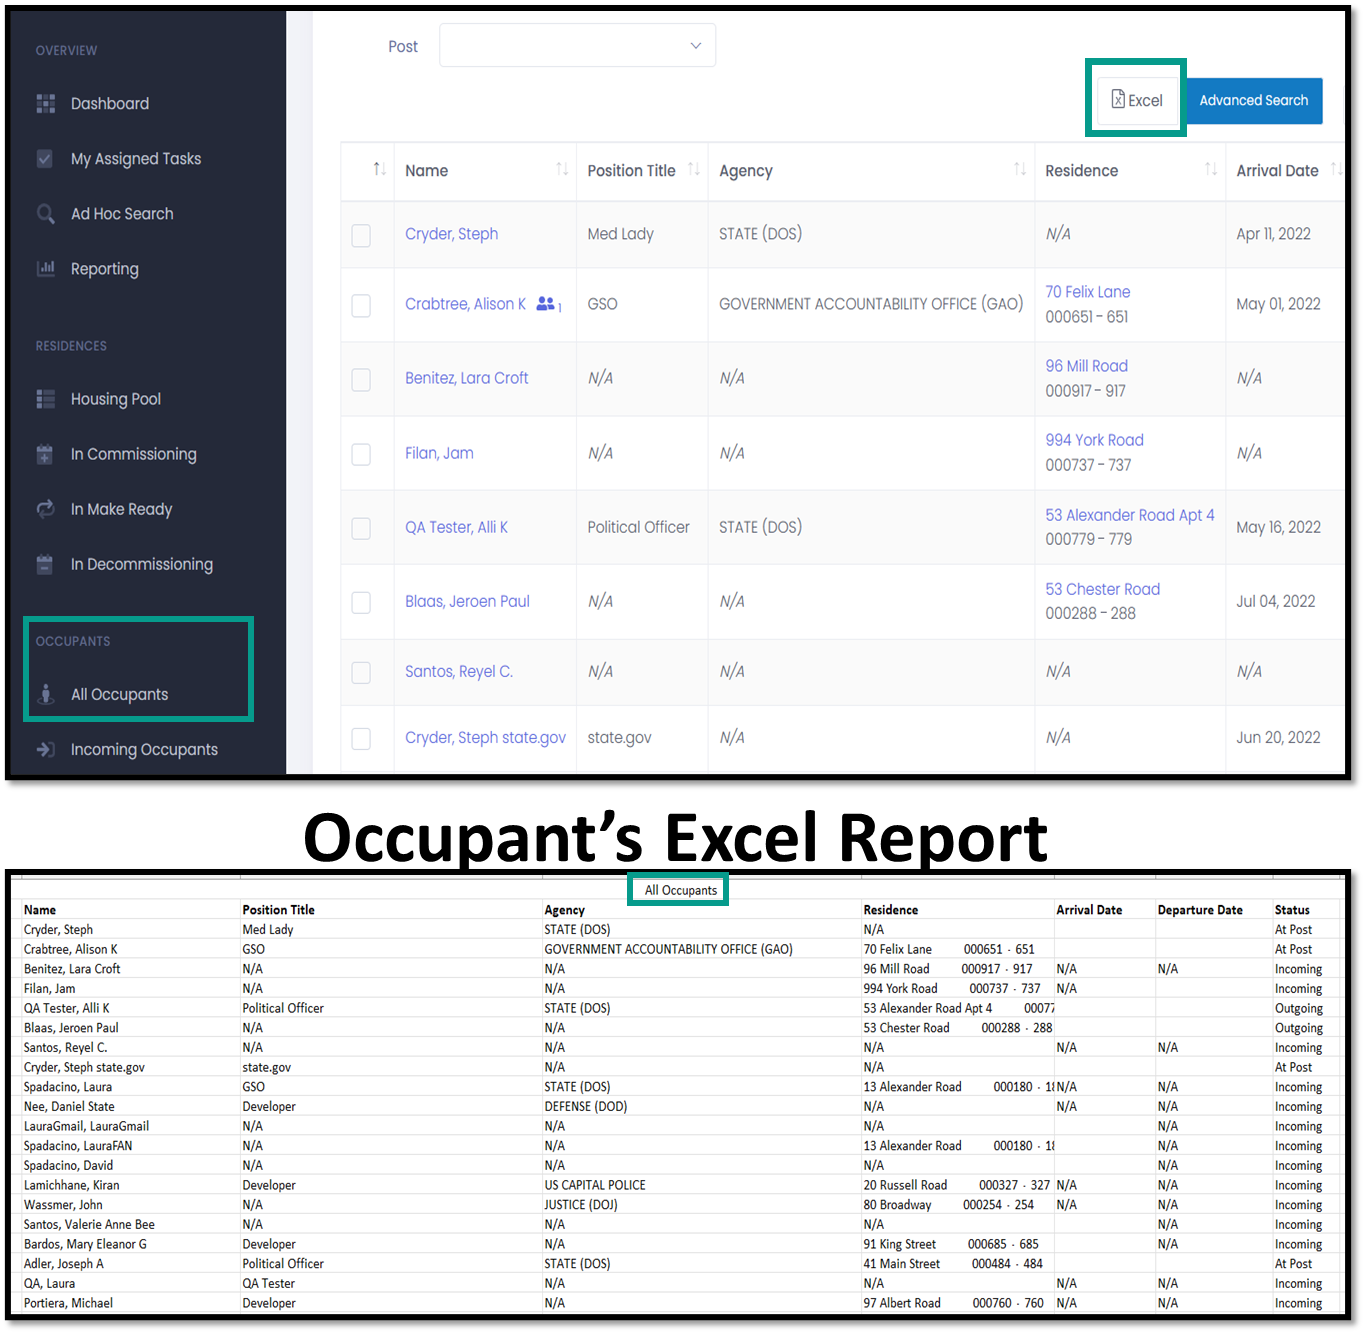Click the In Make Ready refresh icon
This screenshot has width=1364, height=1333.
[x=45, y=508]
